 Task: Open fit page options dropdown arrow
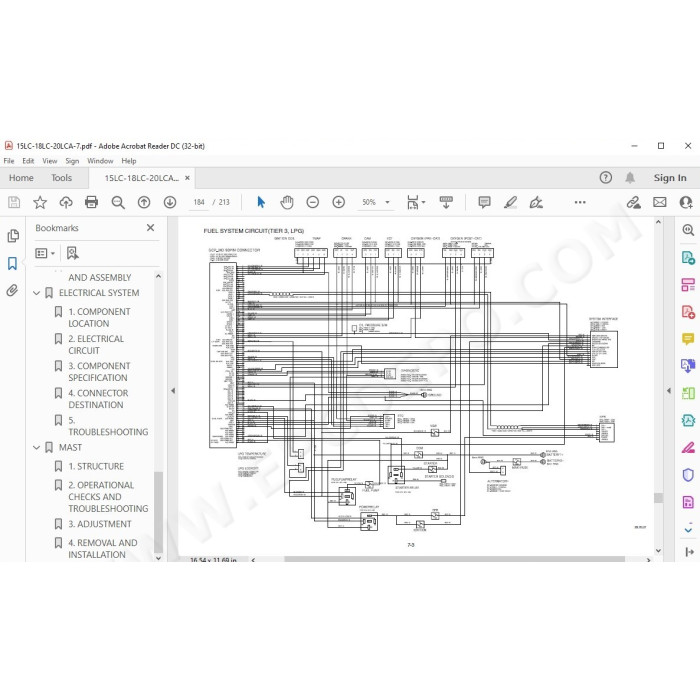[x=423, y=202]
